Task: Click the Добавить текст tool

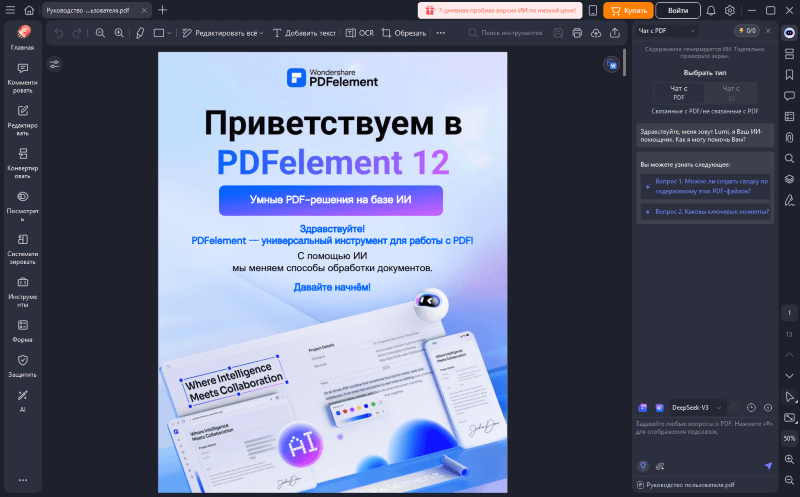Action: [304, 33]
